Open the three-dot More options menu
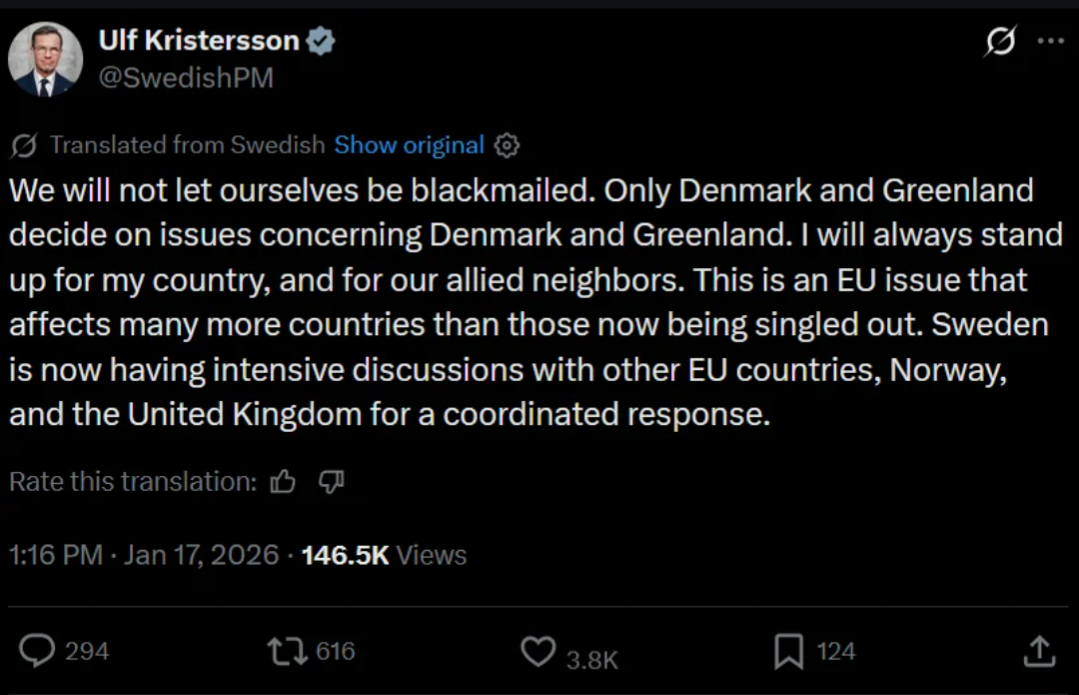 [1051, 42]
